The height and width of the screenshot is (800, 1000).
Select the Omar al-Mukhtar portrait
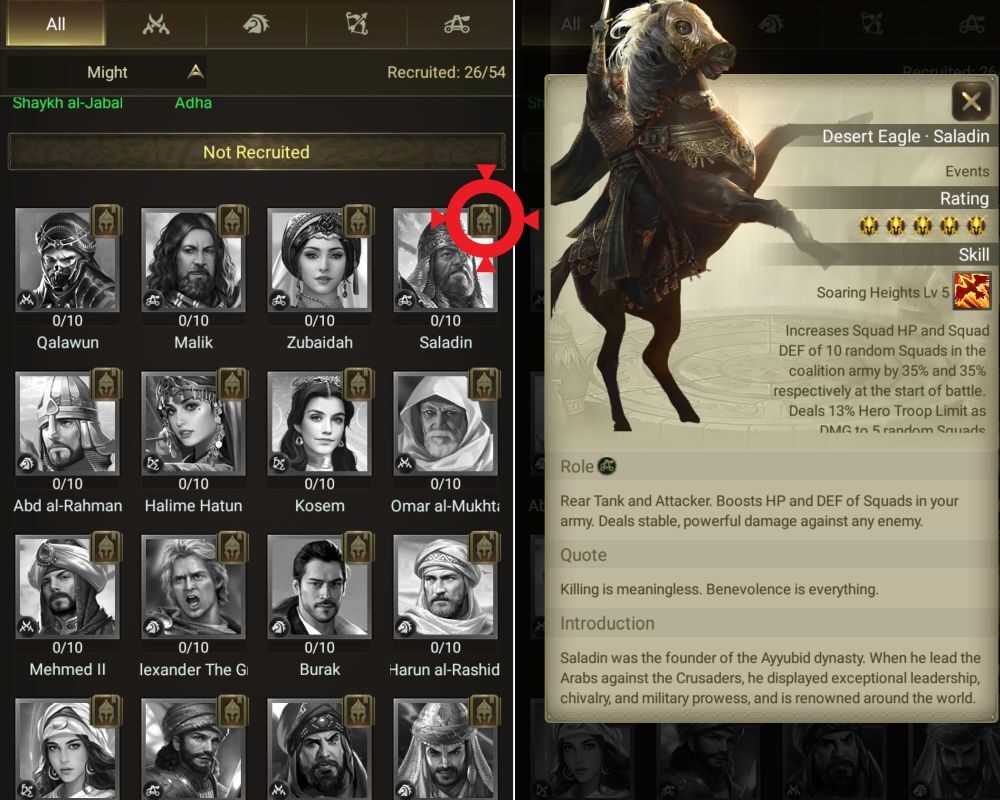[445, 423]
